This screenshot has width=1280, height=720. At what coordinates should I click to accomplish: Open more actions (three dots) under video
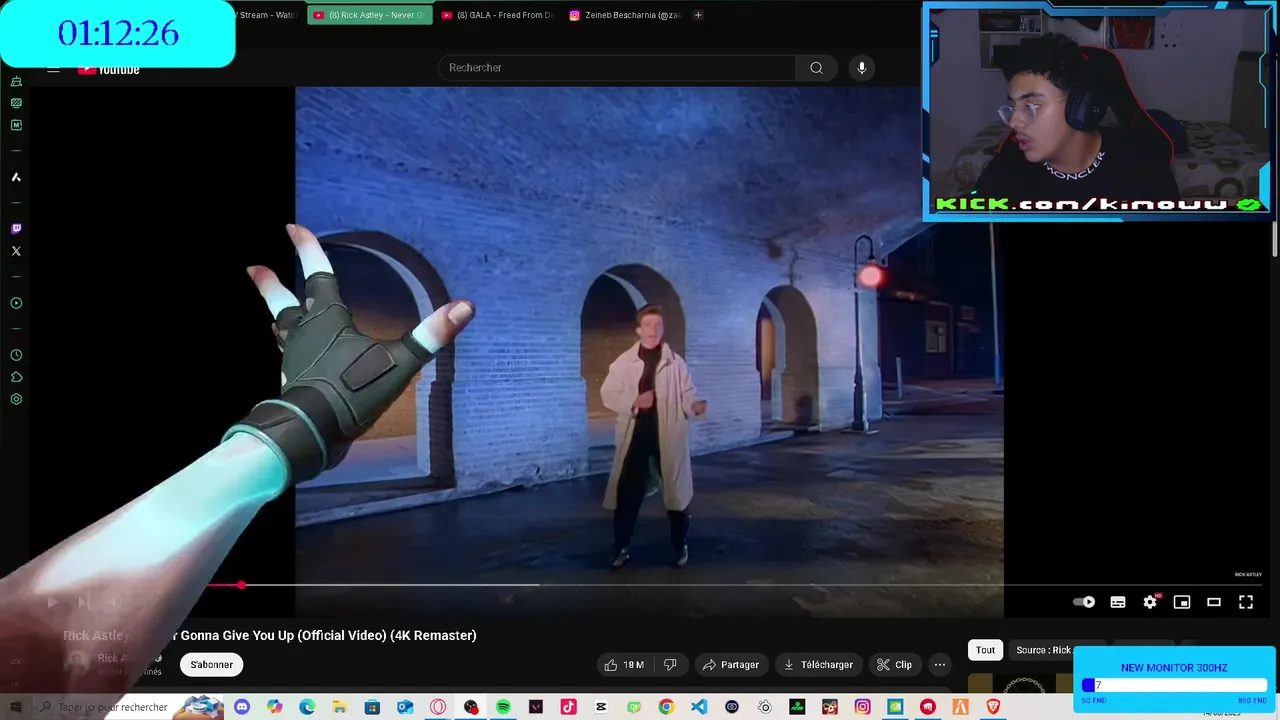point(939,664)
